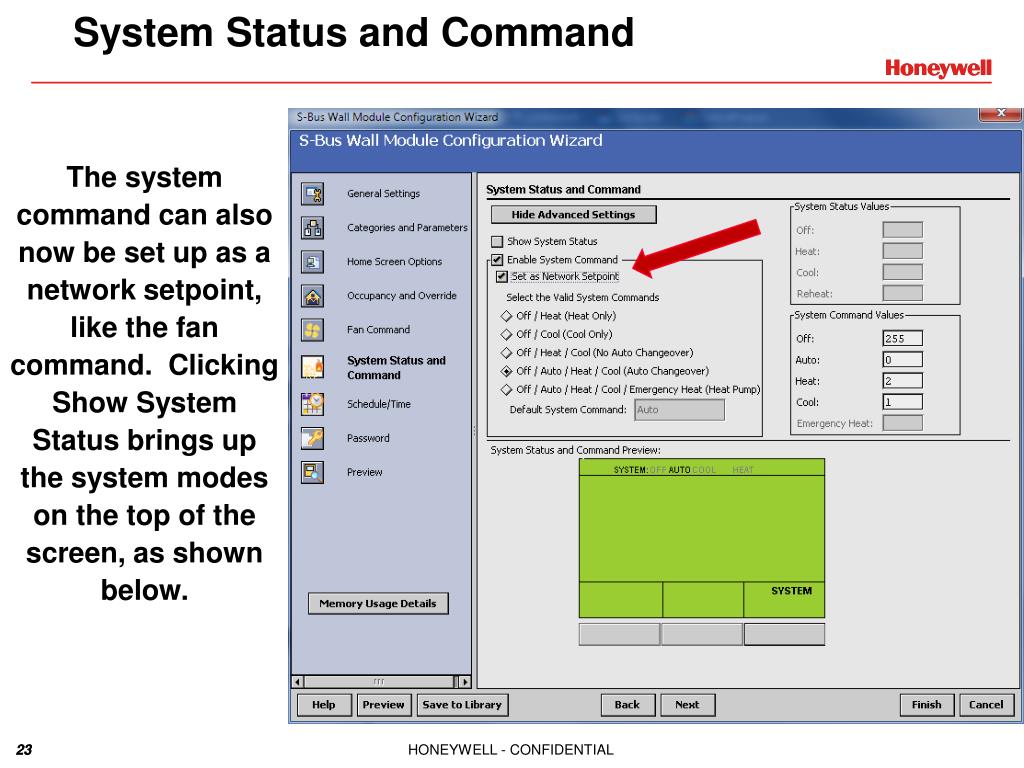Click the Back button
The image size is (1024, 768).
click(627, 705)
